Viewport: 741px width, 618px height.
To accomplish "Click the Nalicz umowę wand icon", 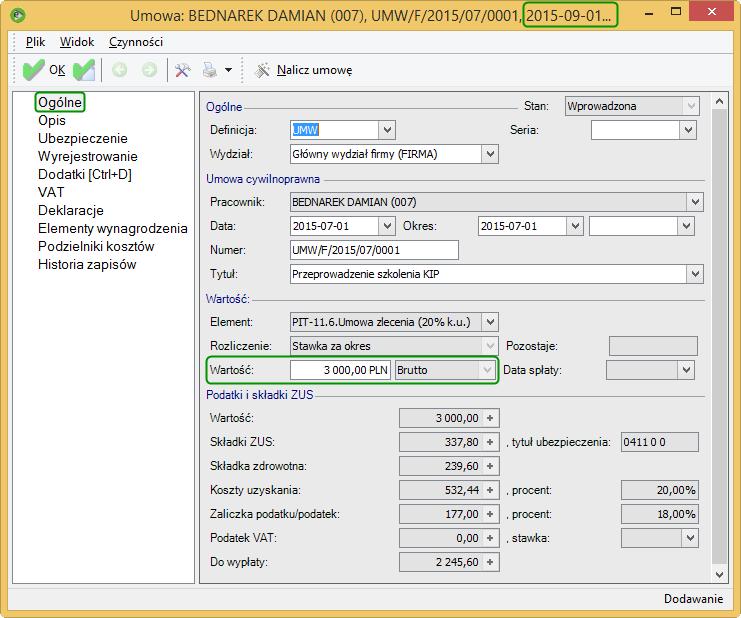I will 262,70.
